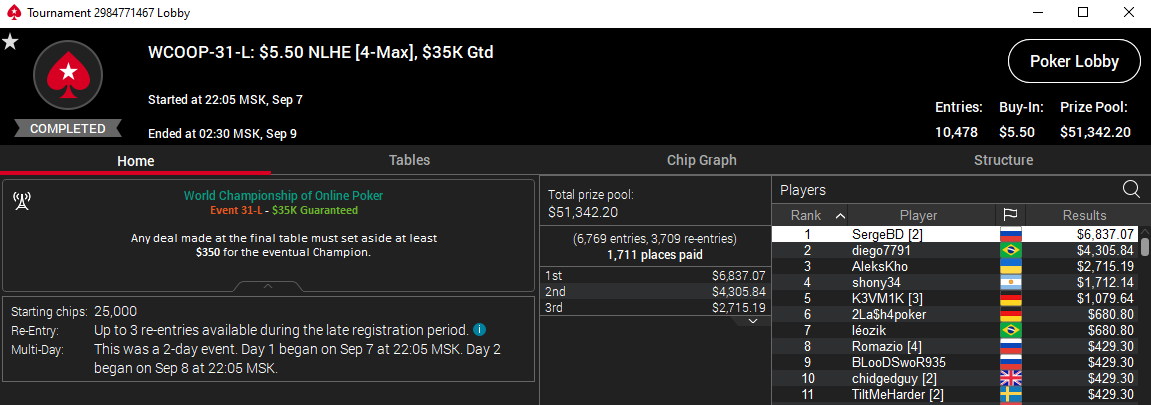Open the Chip Graph tab
The height and width of the screenshot is (405, 1151).
pos(701,160)
